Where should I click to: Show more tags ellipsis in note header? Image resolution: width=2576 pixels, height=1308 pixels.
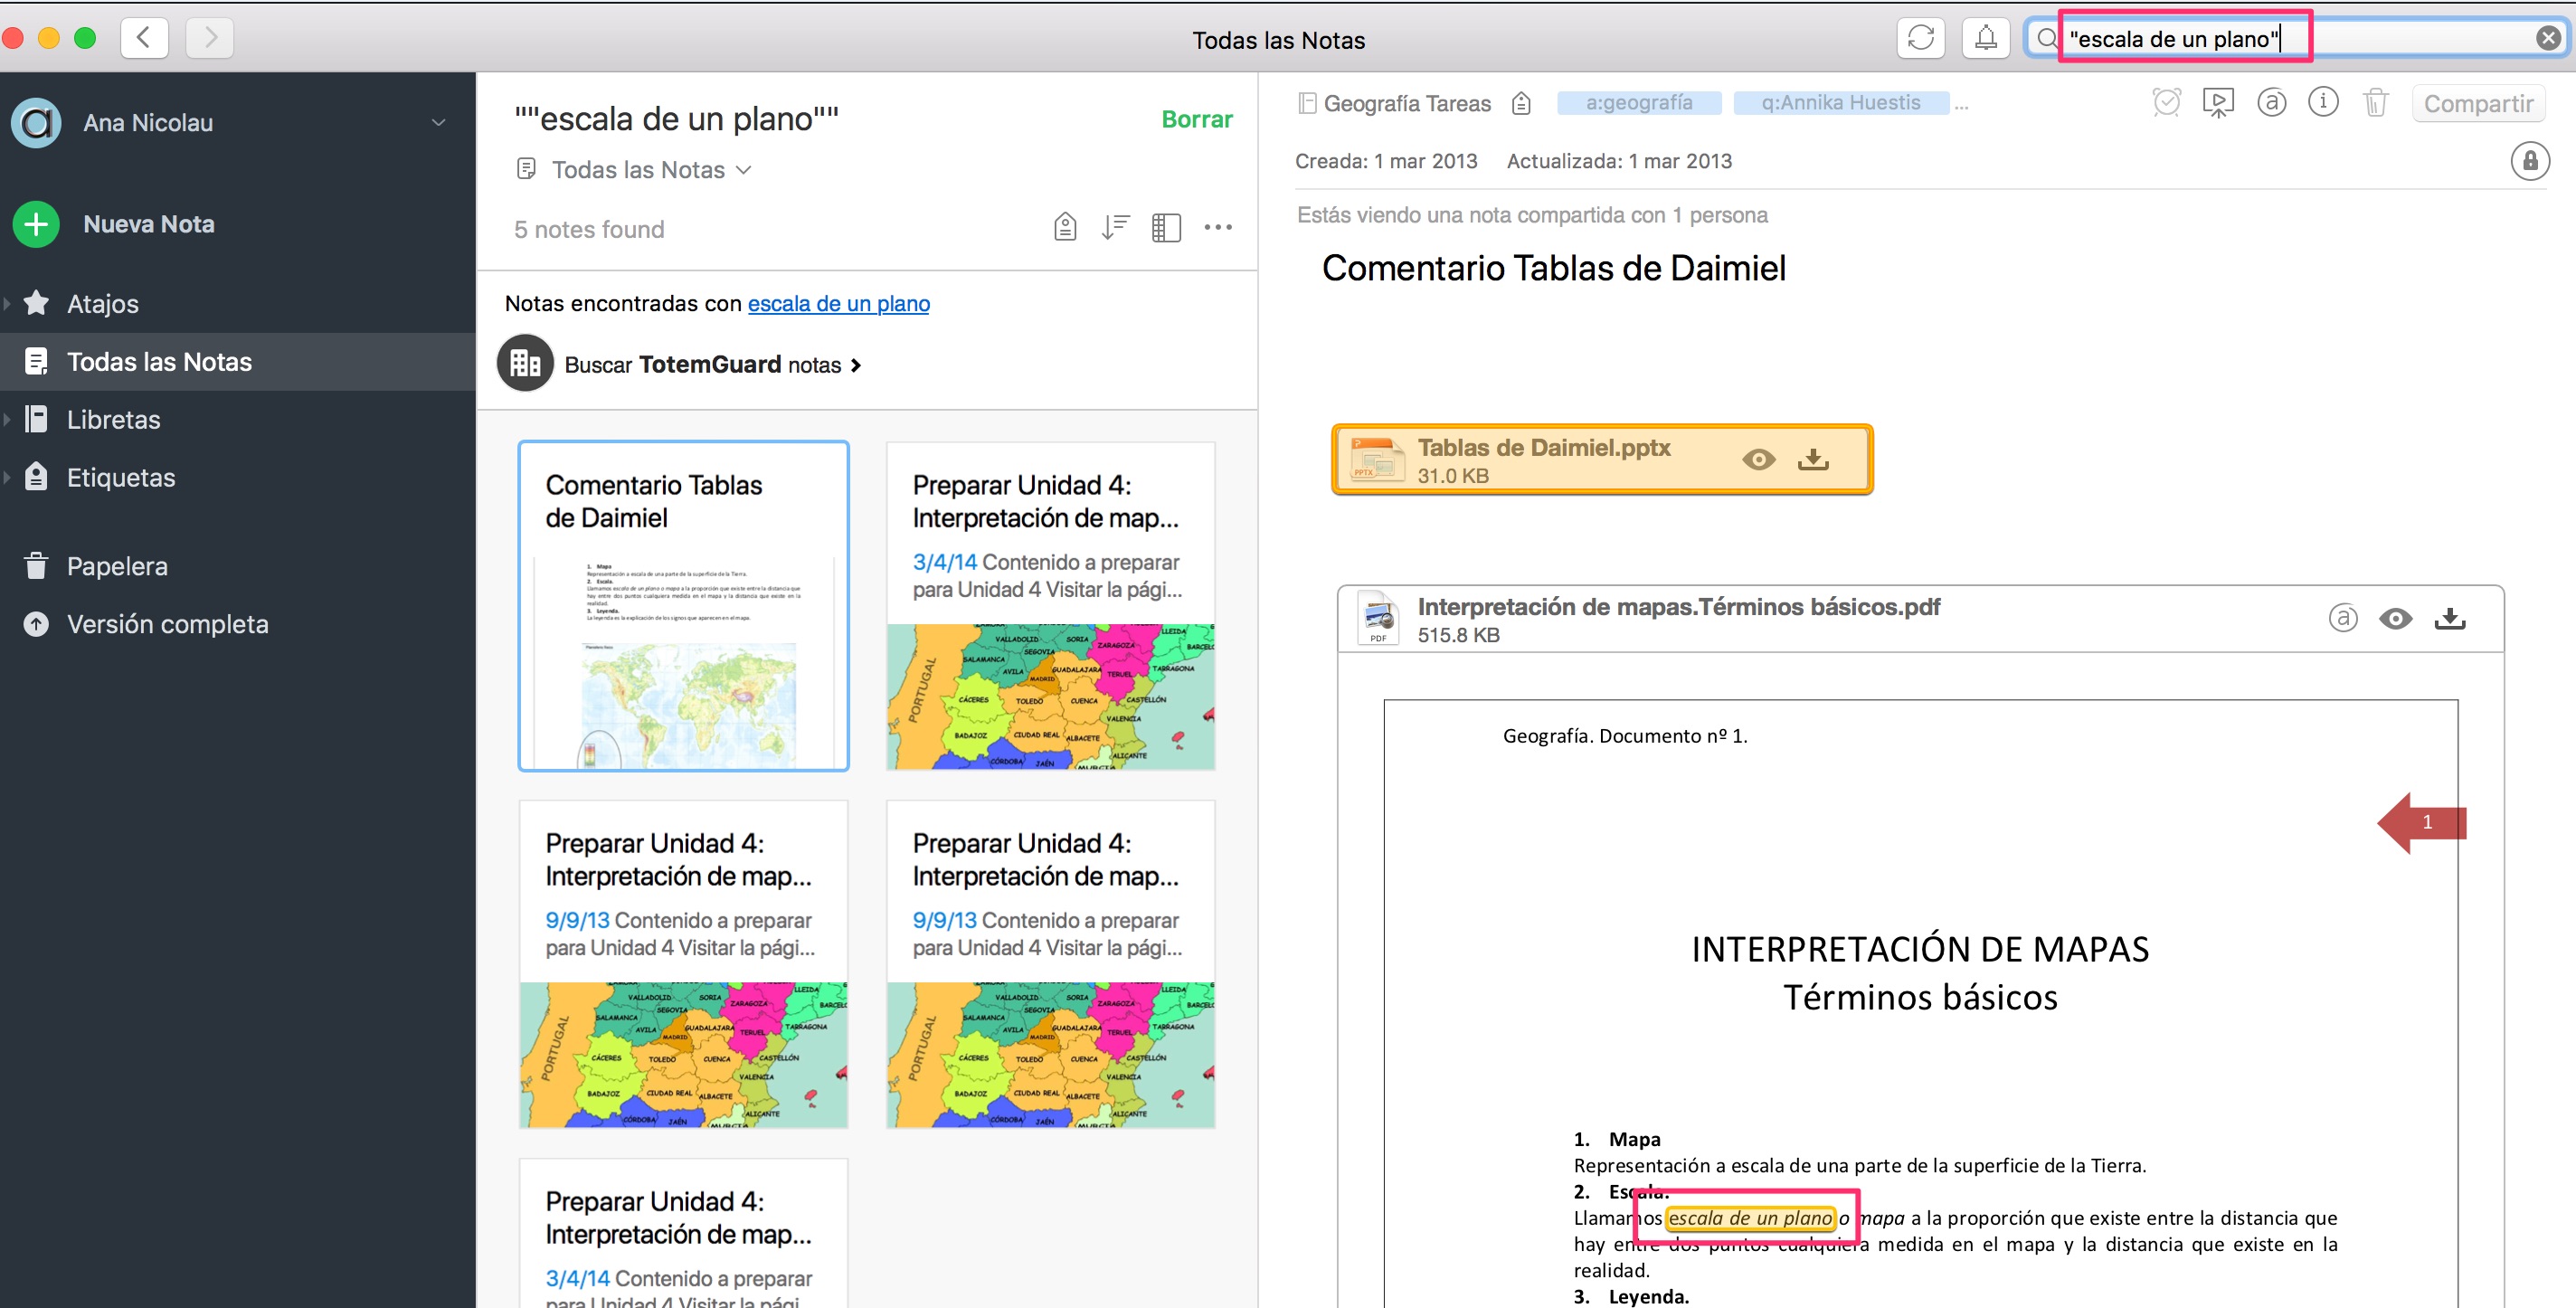(1961, 105)
